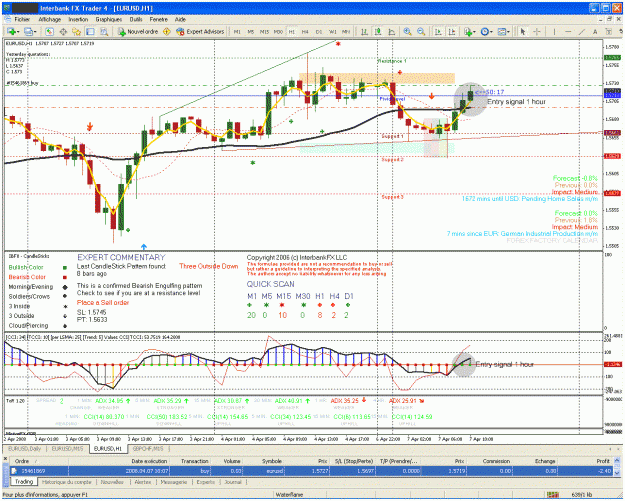Screen dimensions: 625x501
Task: Sort orders by Ordre column header
Action: (x=39, y=461)
